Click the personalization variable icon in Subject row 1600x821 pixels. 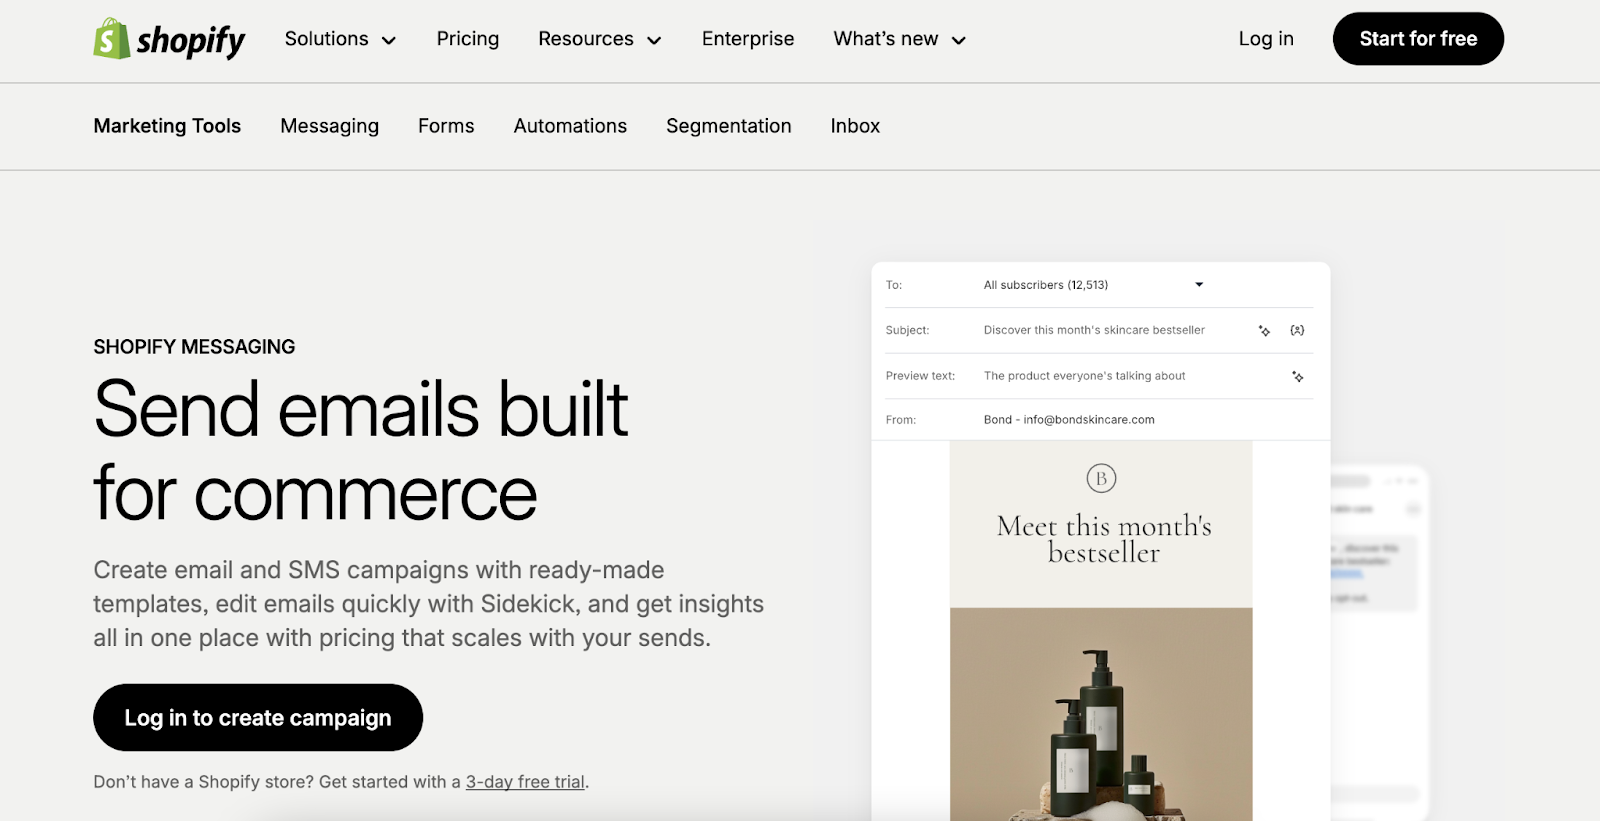(1297, 330)
